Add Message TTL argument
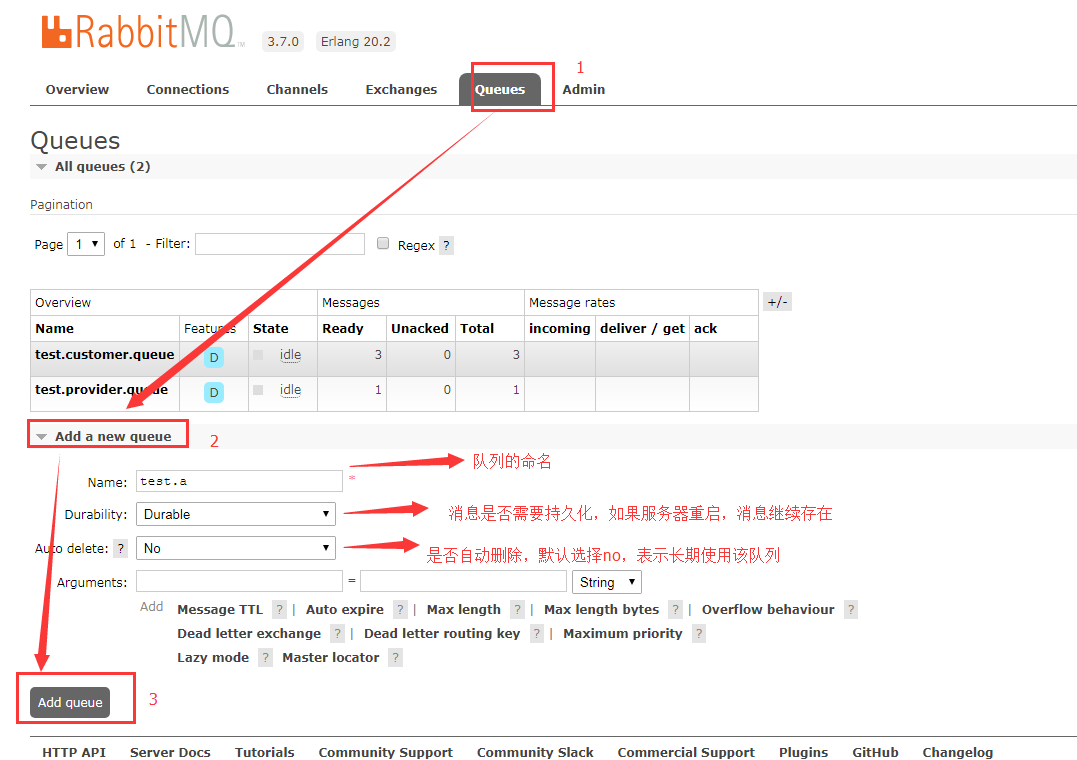This screenshot has width=1077, height=760. (x=220, y=610)
